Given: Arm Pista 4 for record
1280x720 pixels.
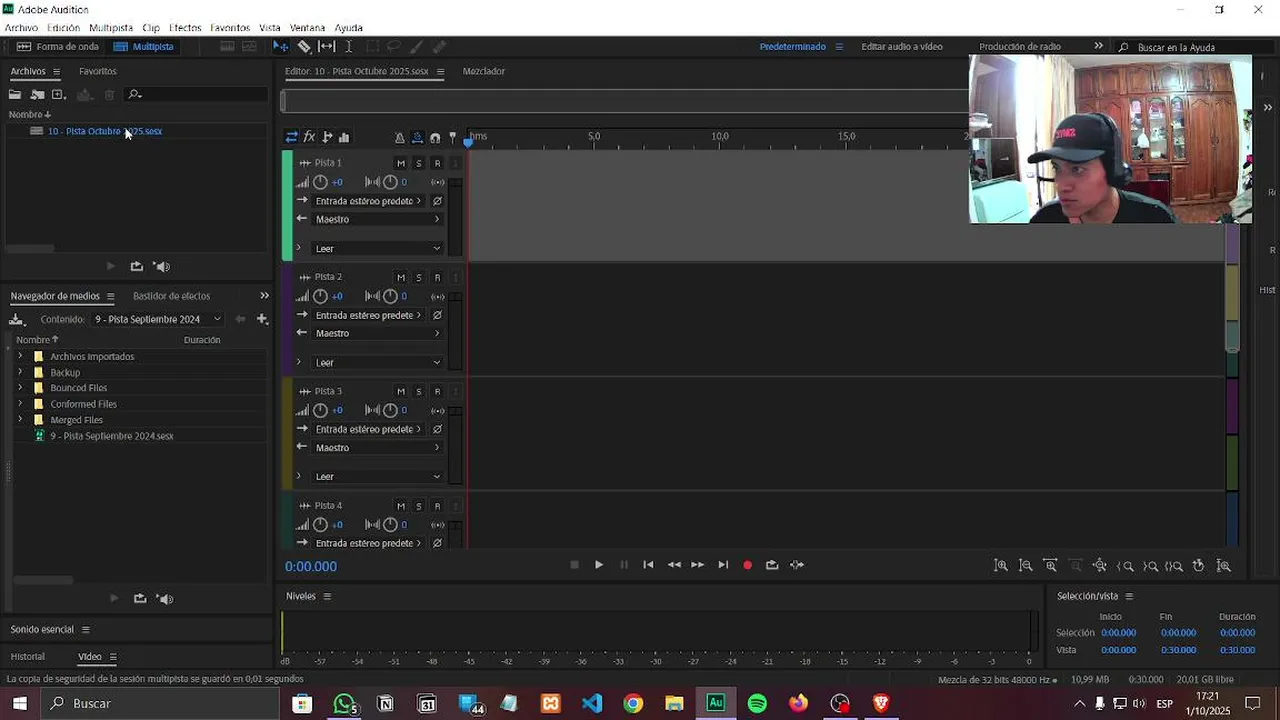Looking at the screenshot, I should [437, 506].
